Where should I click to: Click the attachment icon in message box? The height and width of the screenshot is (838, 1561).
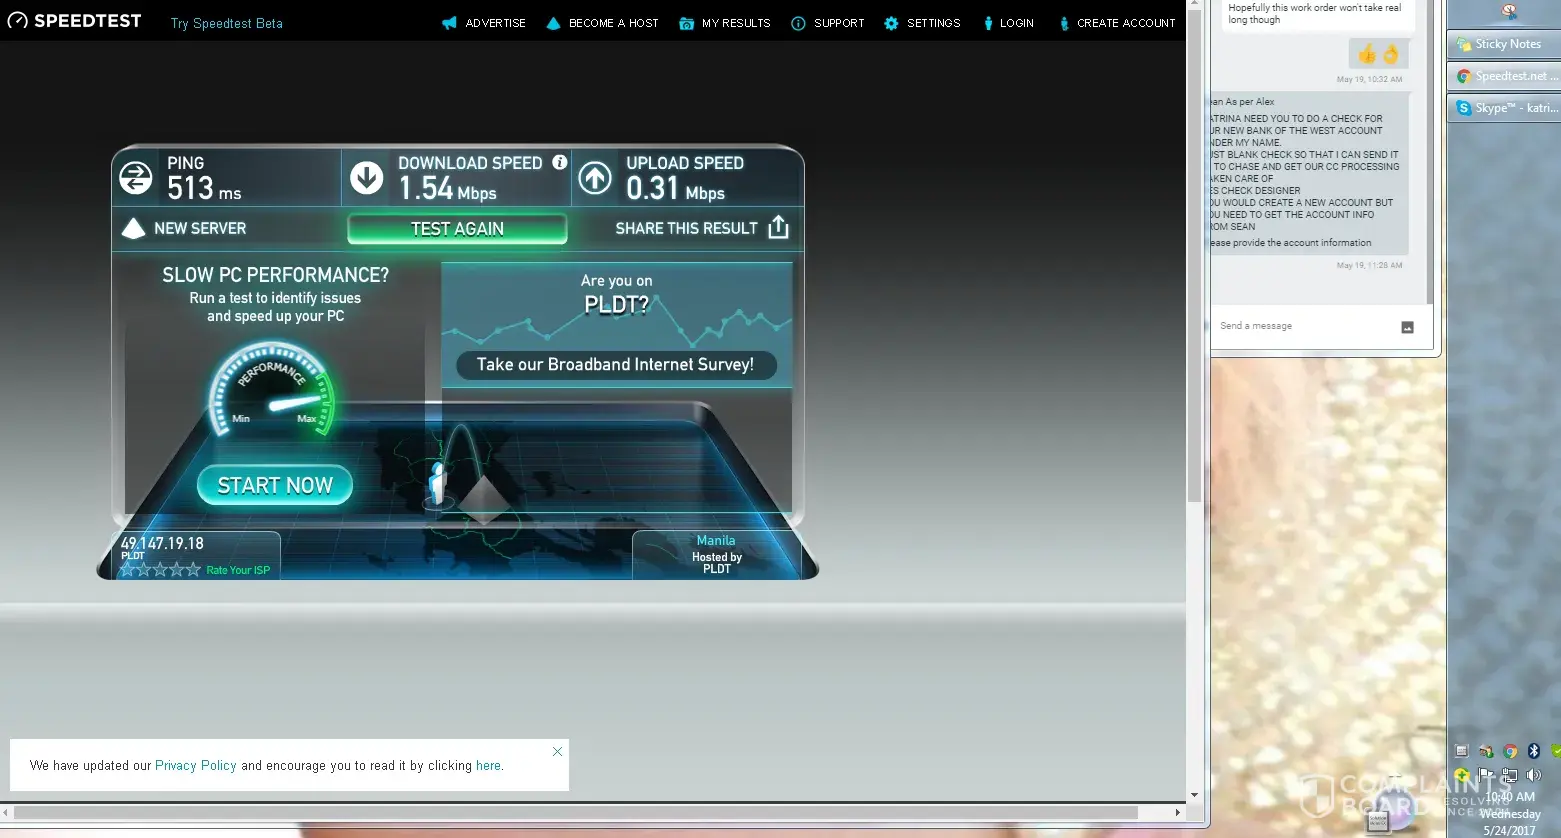tap(1407, 327)
